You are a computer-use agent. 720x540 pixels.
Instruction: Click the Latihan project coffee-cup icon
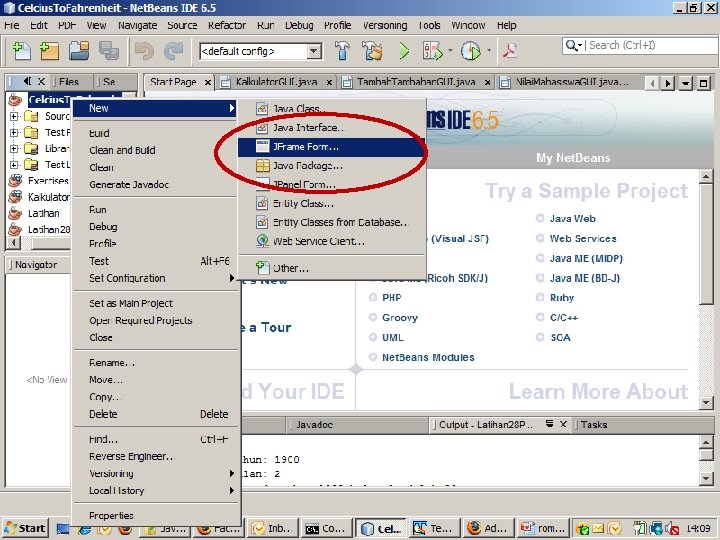point(15,214)
